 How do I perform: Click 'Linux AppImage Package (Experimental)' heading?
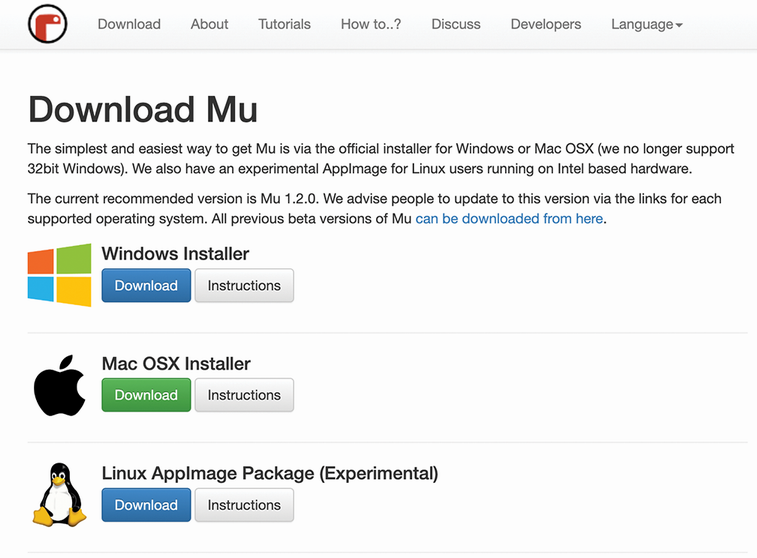(270, 474)
